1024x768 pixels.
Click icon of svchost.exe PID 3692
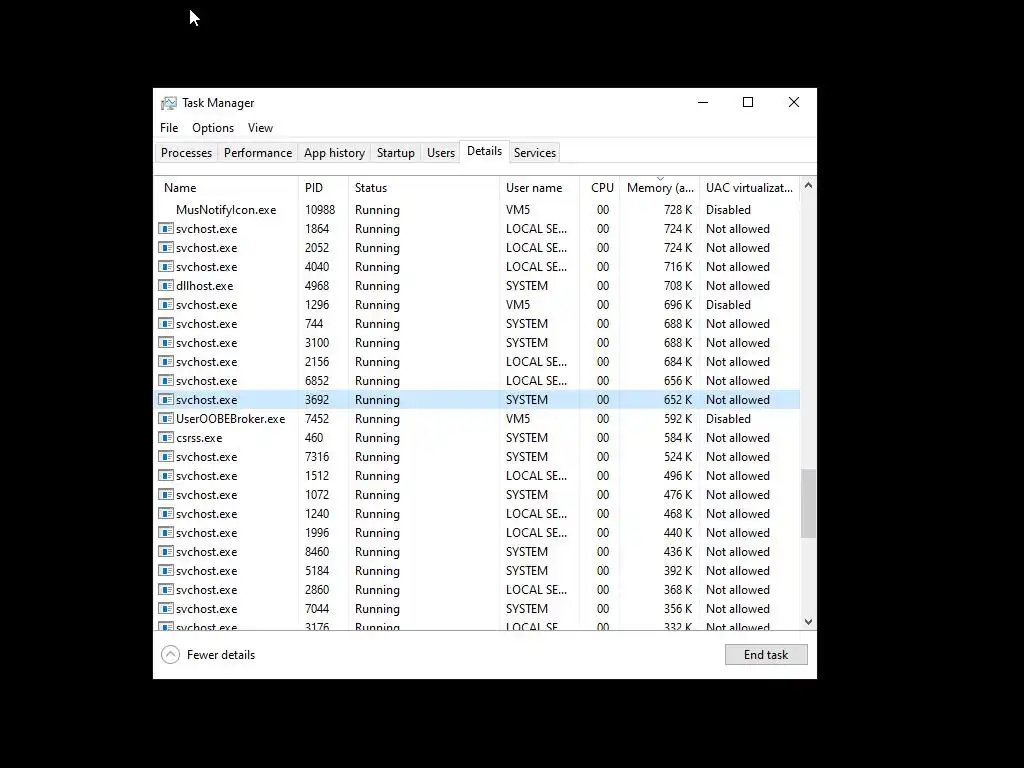166,400
